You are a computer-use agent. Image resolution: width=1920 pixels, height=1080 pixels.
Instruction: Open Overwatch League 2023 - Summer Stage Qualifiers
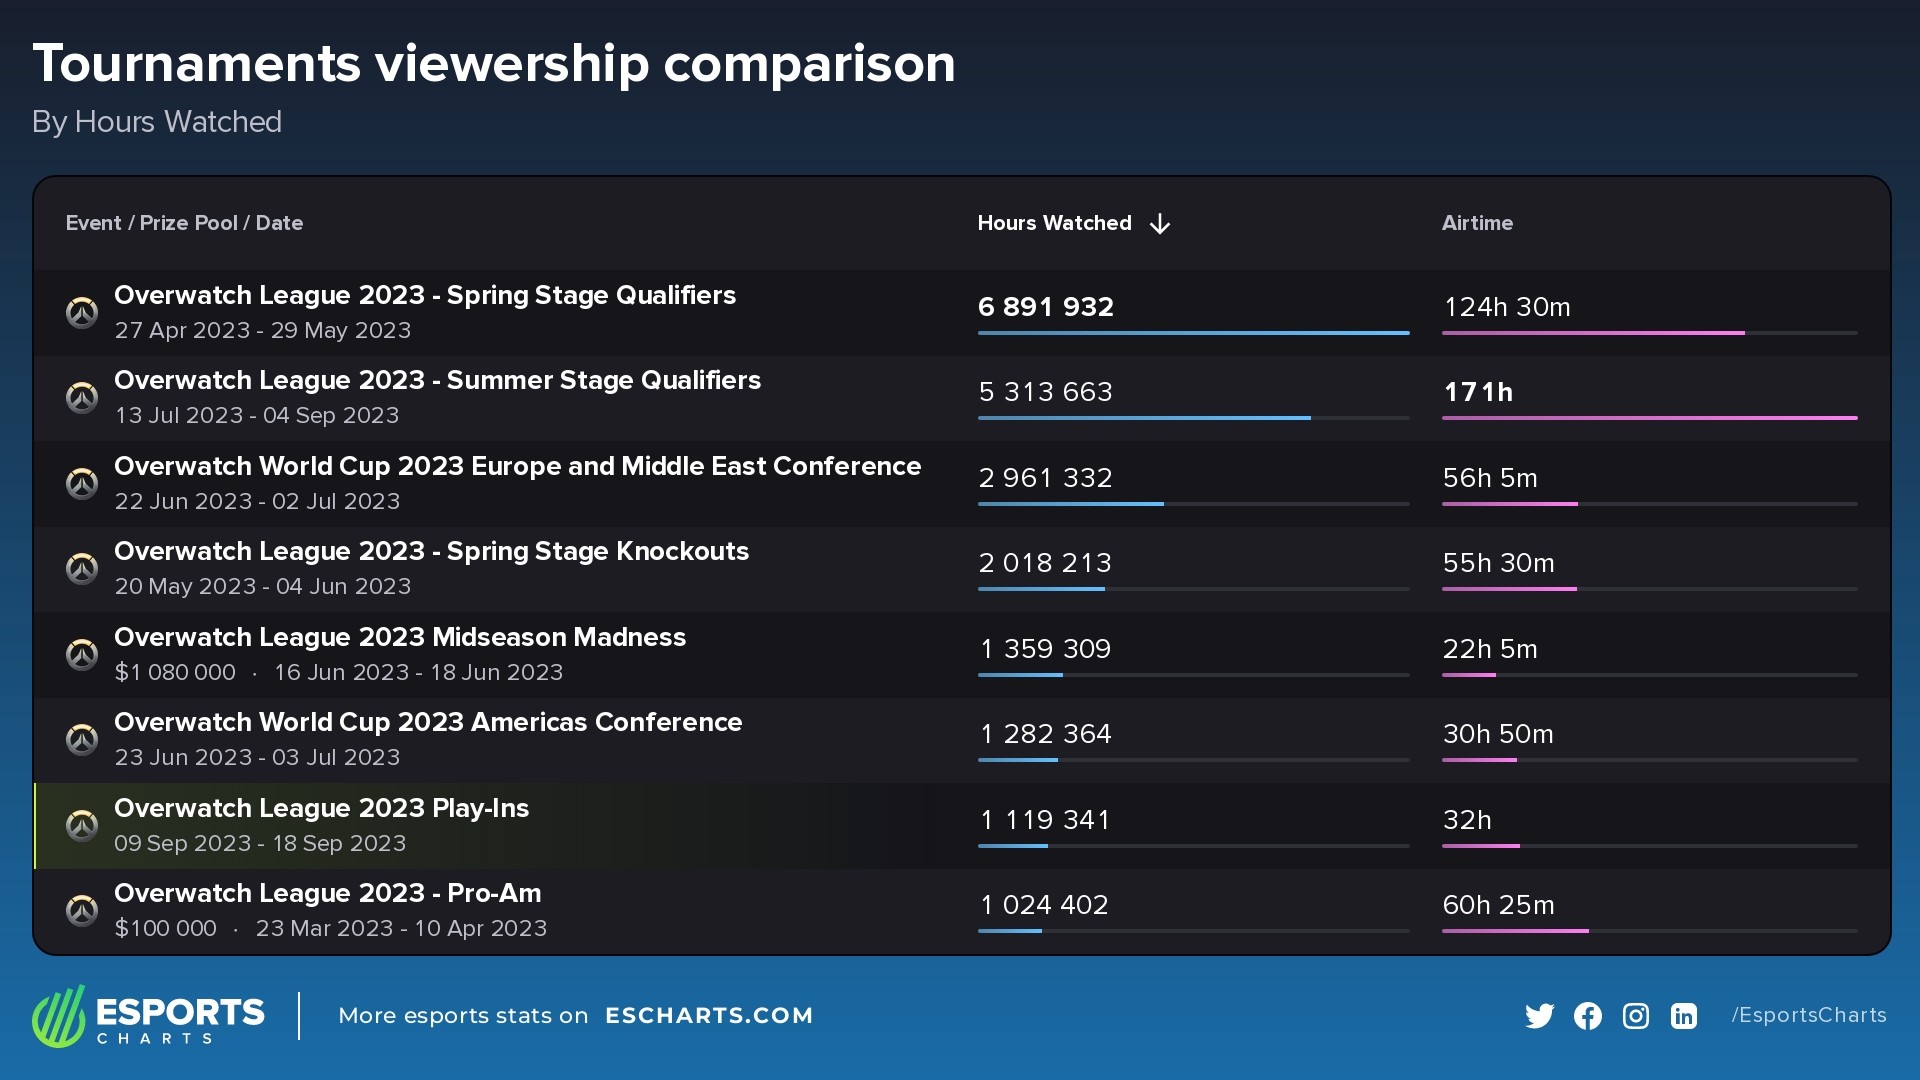tap(437, 380)
